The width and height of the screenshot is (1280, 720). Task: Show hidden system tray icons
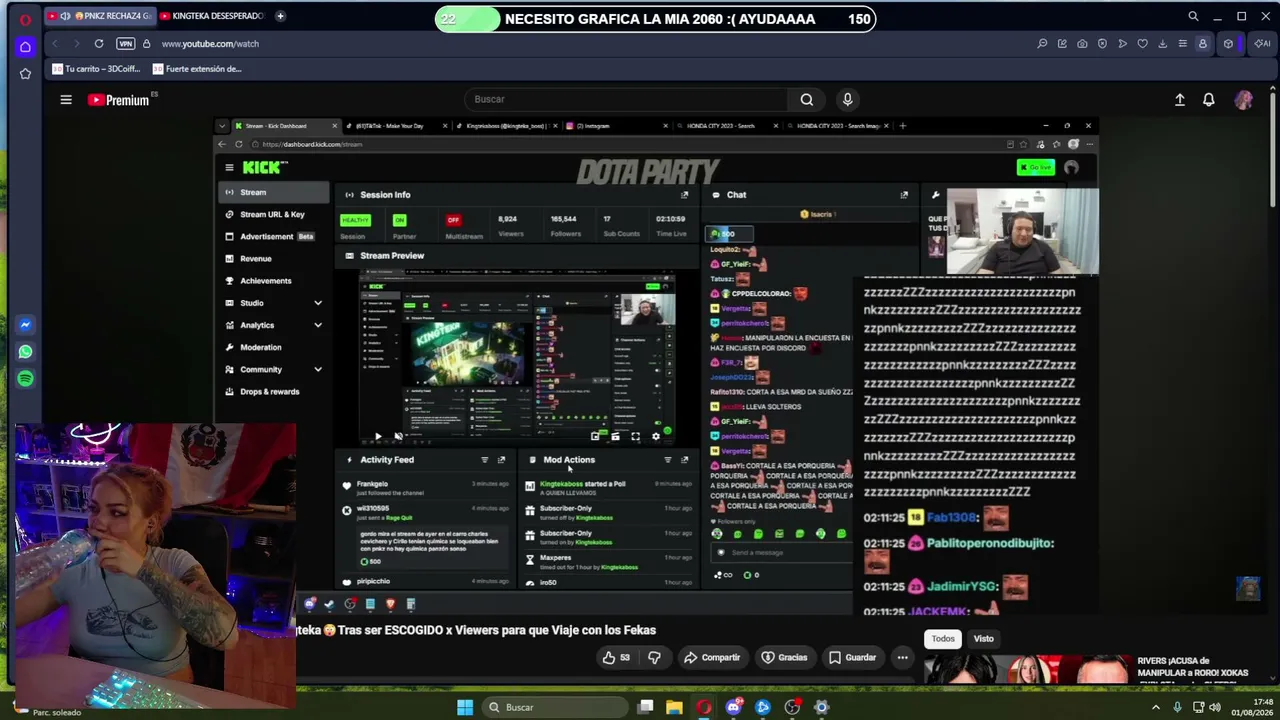tap(1156, 707)
